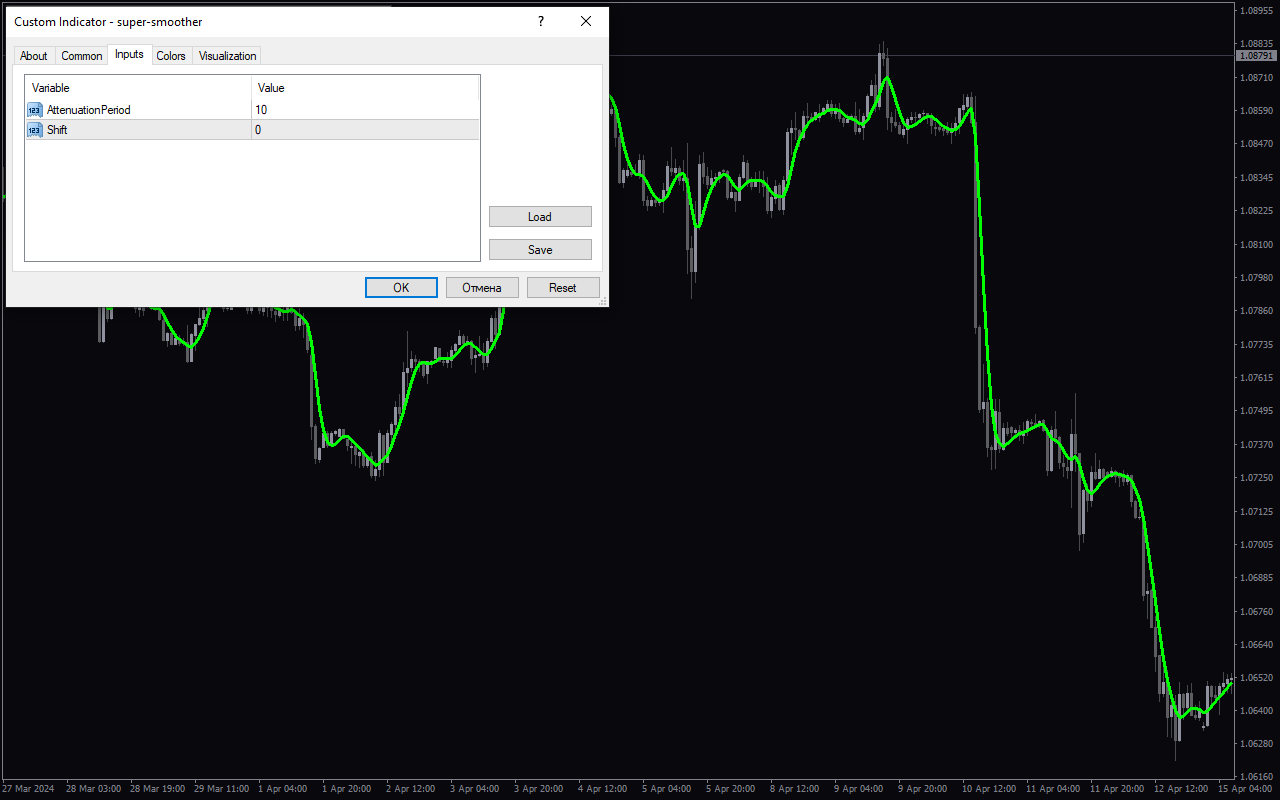Click the 1.07005 price scale label
Viewport: 1280px width, 800px height.
(1255, 545)
